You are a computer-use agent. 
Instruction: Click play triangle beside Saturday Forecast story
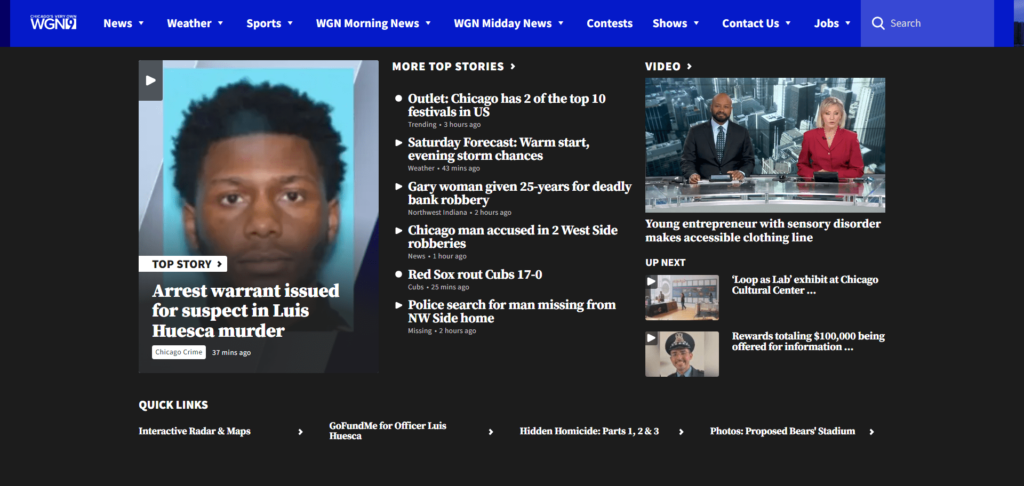[399, 142]
